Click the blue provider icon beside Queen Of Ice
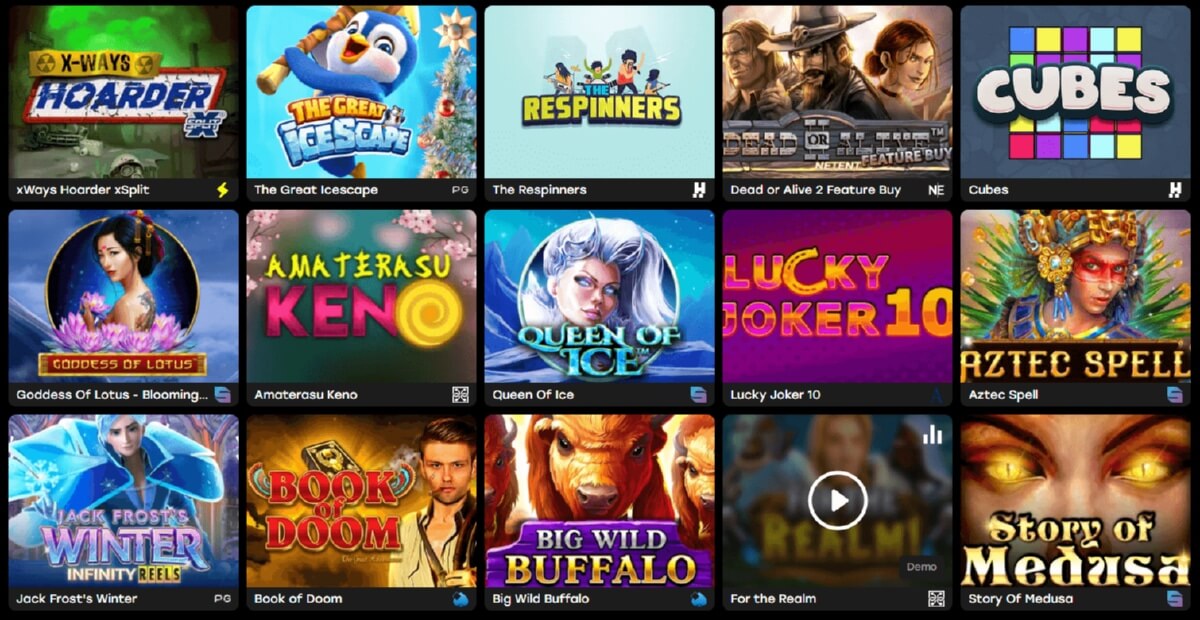The width and height of the screenshot is (1200, 620). 699,395
